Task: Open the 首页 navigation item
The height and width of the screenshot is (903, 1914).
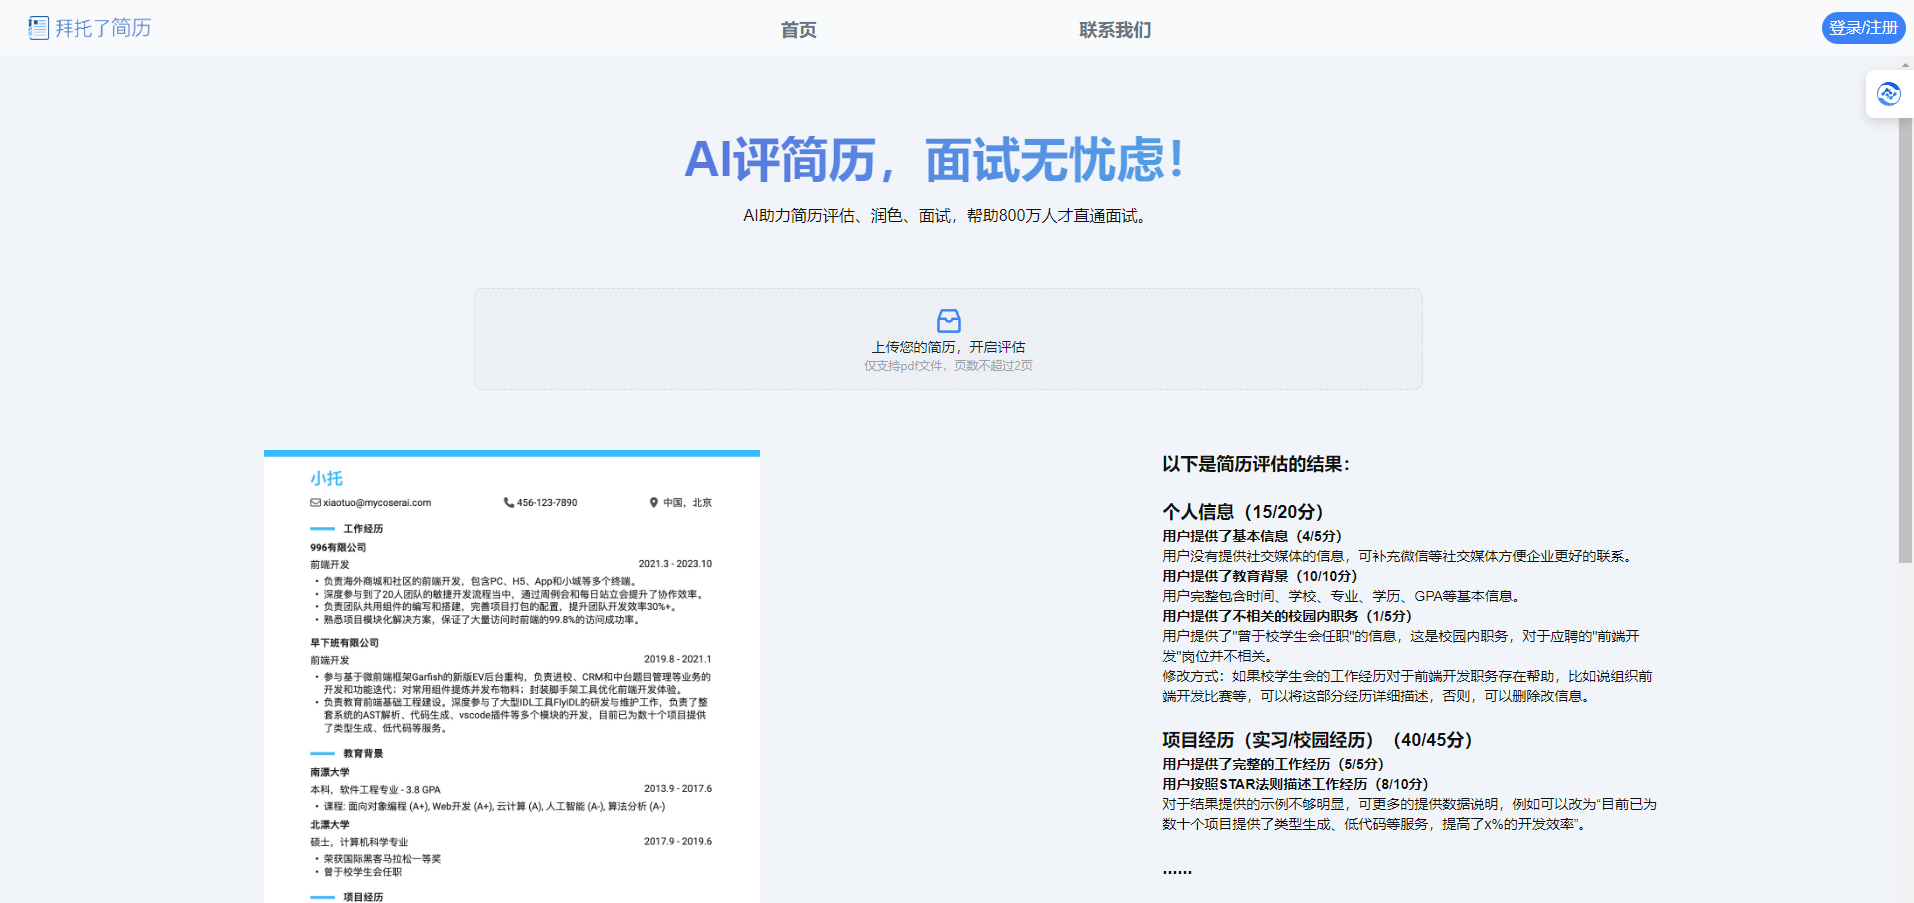Action: click(797, 29)
